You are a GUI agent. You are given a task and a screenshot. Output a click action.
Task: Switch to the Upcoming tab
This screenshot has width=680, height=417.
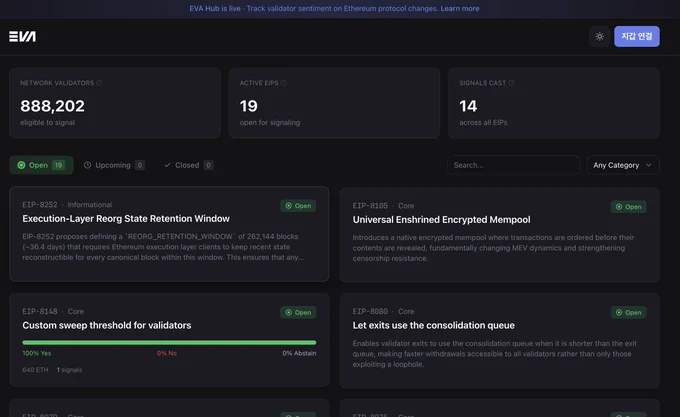tap(114, 165)
